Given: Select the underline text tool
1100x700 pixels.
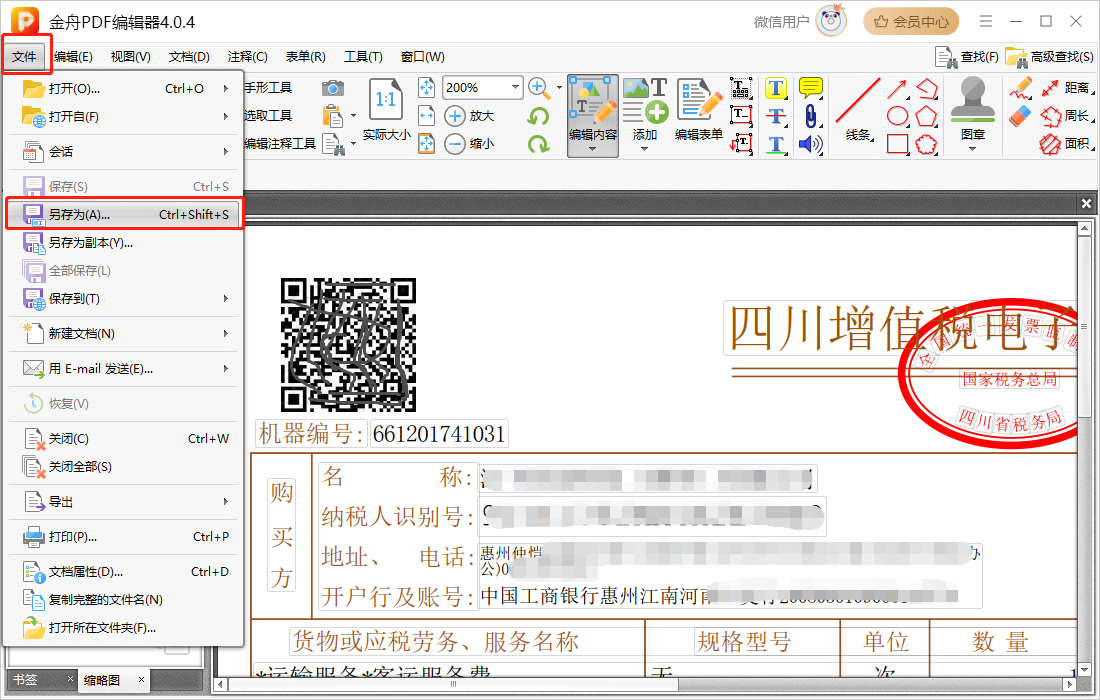Looking at the screenshot, I should pyautogui.click(x=775, y=144).
